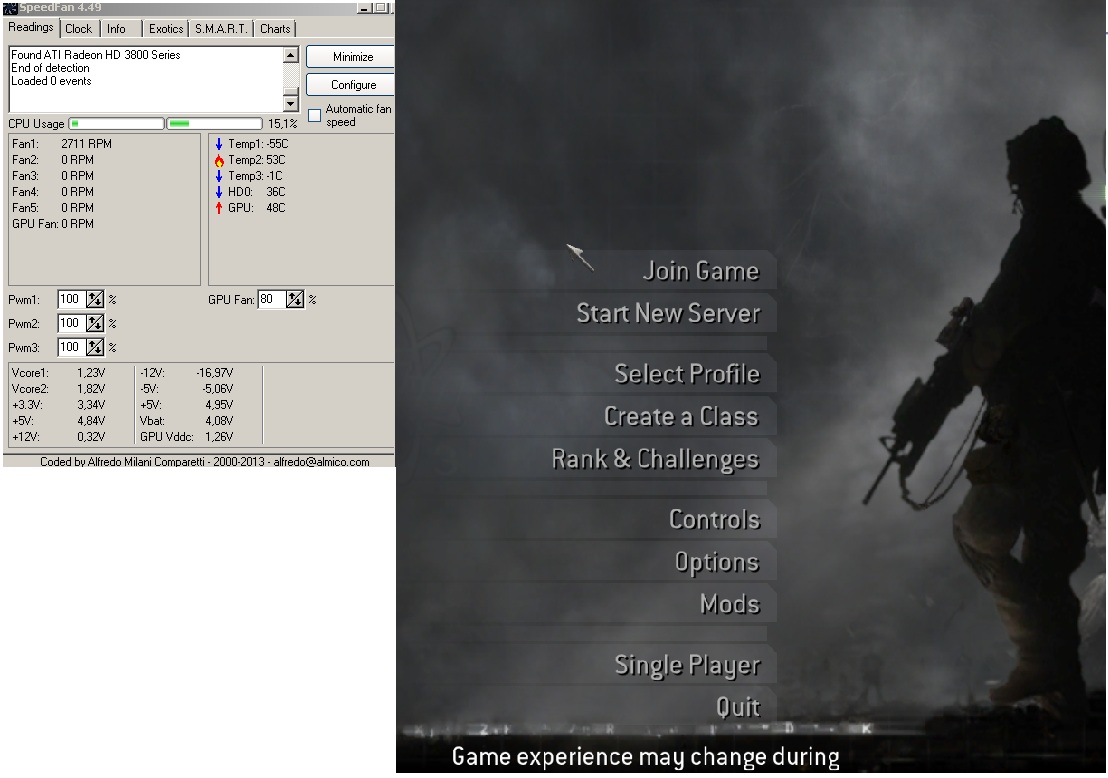The image size is (1108, 778).
Task: Click the 'Coded by Alfredo Milani Comparetti' status text
Action: [205, 462]
